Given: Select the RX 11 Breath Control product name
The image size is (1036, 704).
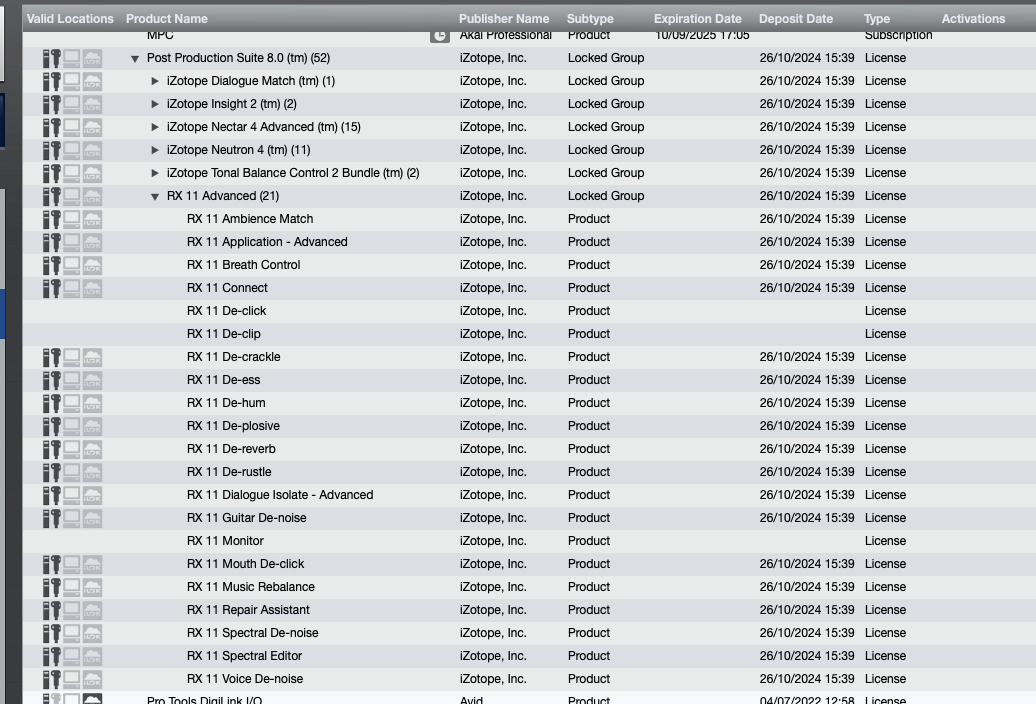Looking at the screenshot, I should [243, 265].
